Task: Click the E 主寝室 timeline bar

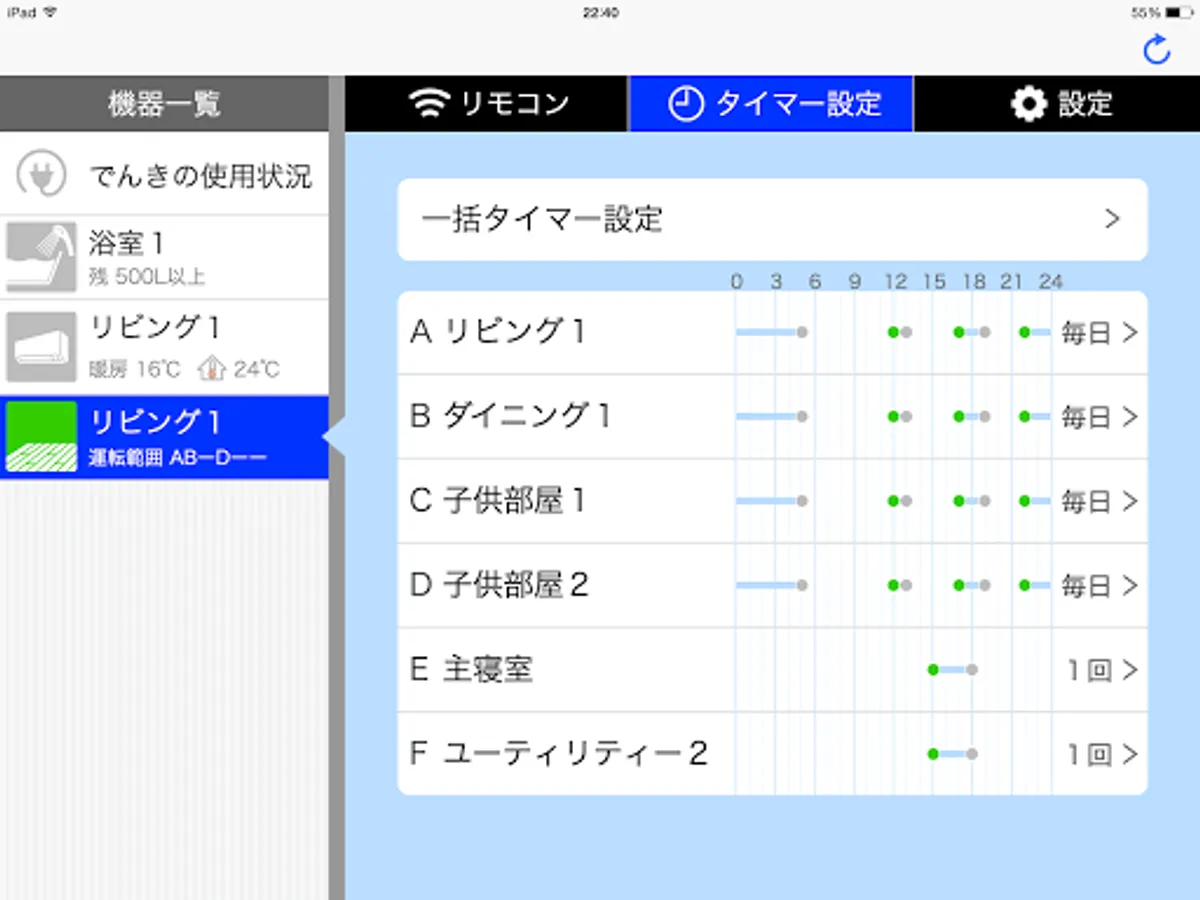Action: [x=952, y=669]
